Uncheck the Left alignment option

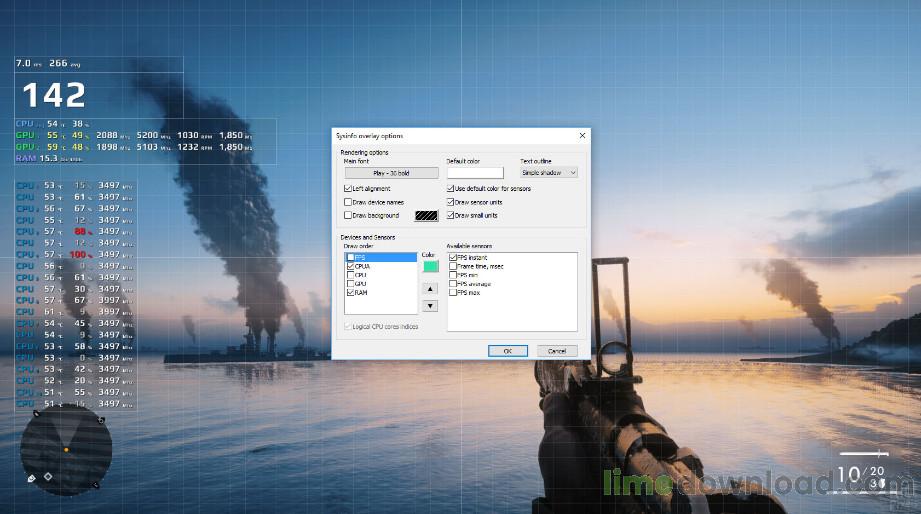(348, 188)
